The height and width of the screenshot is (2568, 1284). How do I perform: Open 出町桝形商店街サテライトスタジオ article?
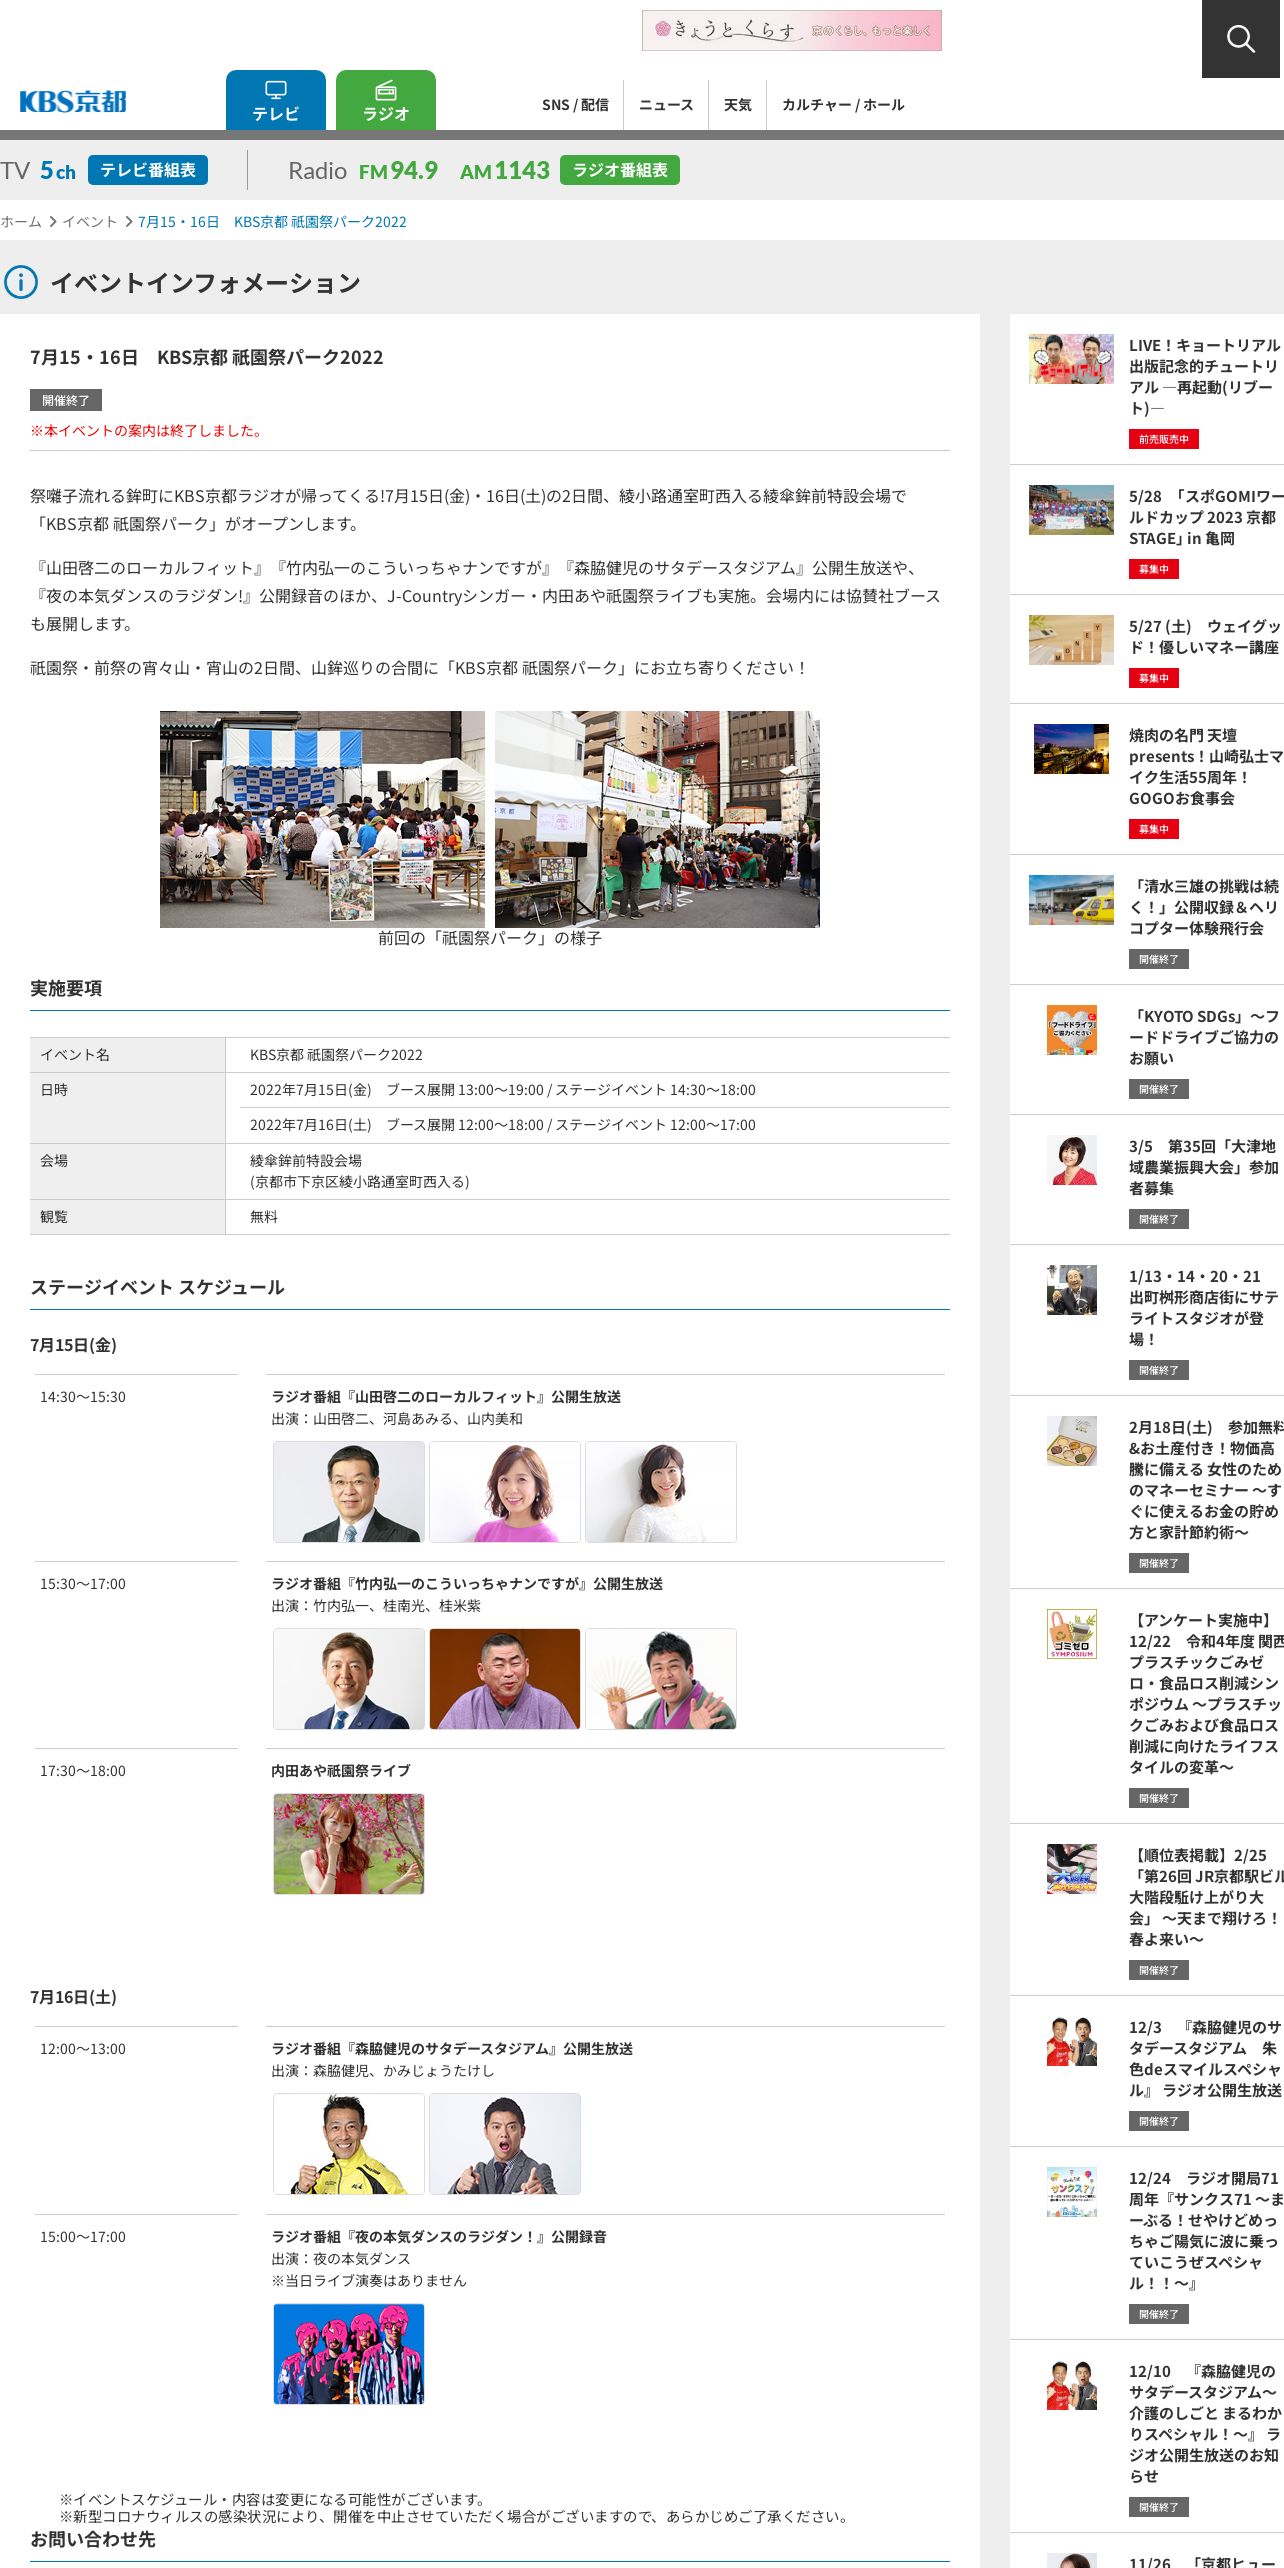point(1204,1308)
